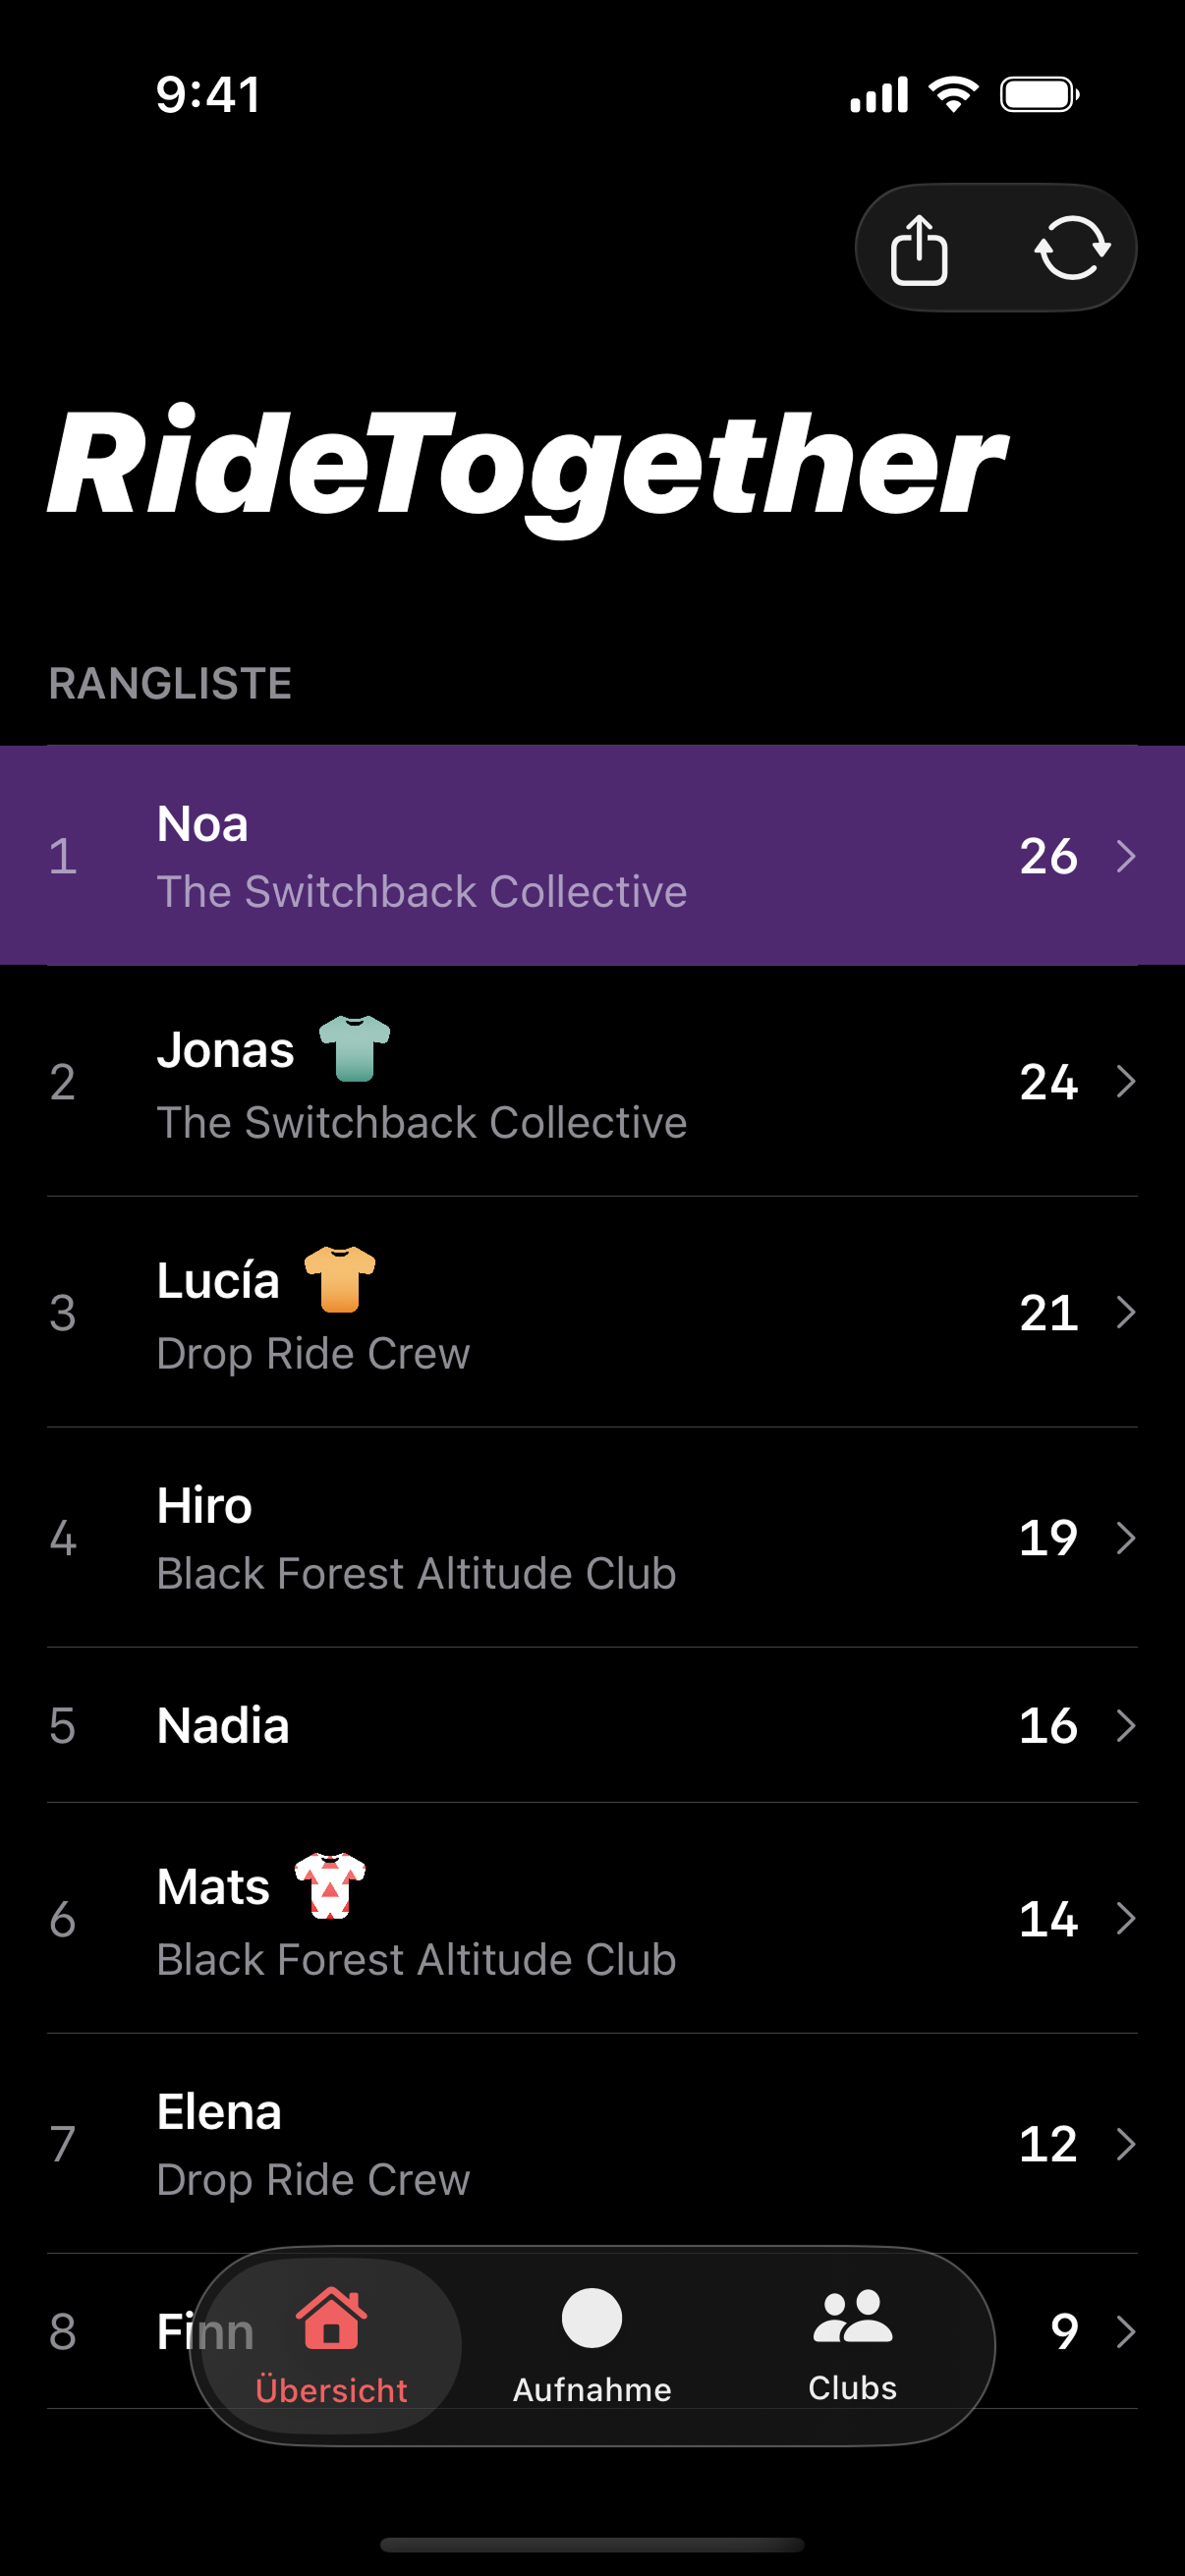Image resolution: width=1185 pixels, height=2576 pixels.
Task: Tap the Aufnahme record circle icon
Action: click(592, 2318)
